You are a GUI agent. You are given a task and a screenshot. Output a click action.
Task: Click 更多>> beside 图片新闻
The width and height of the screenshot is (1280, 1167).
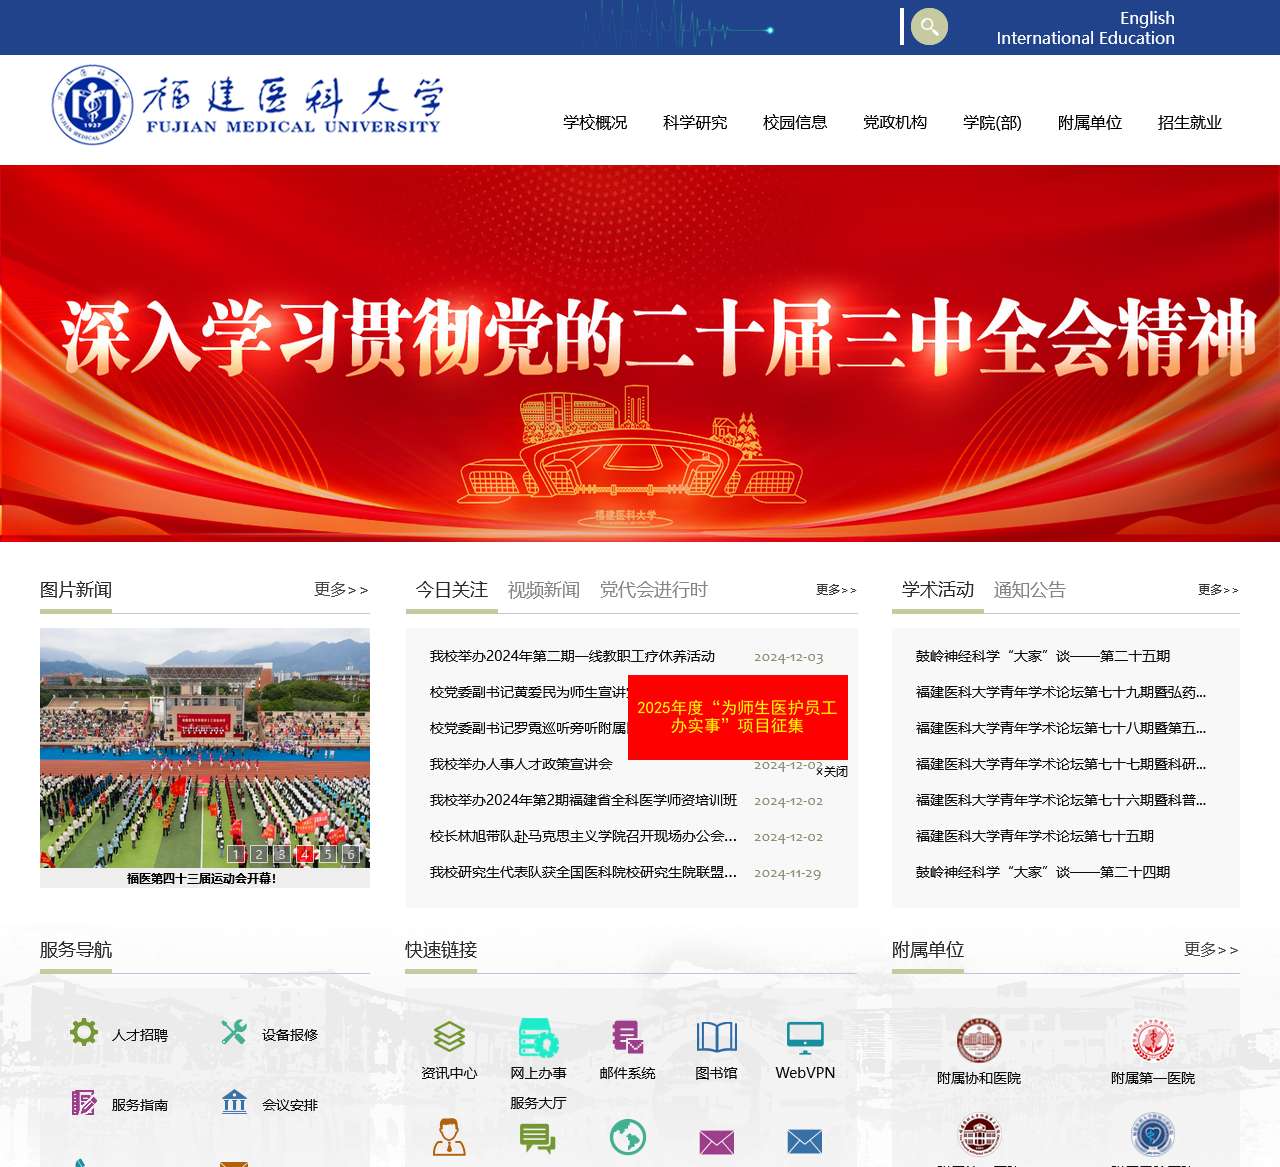pos(341,590)
